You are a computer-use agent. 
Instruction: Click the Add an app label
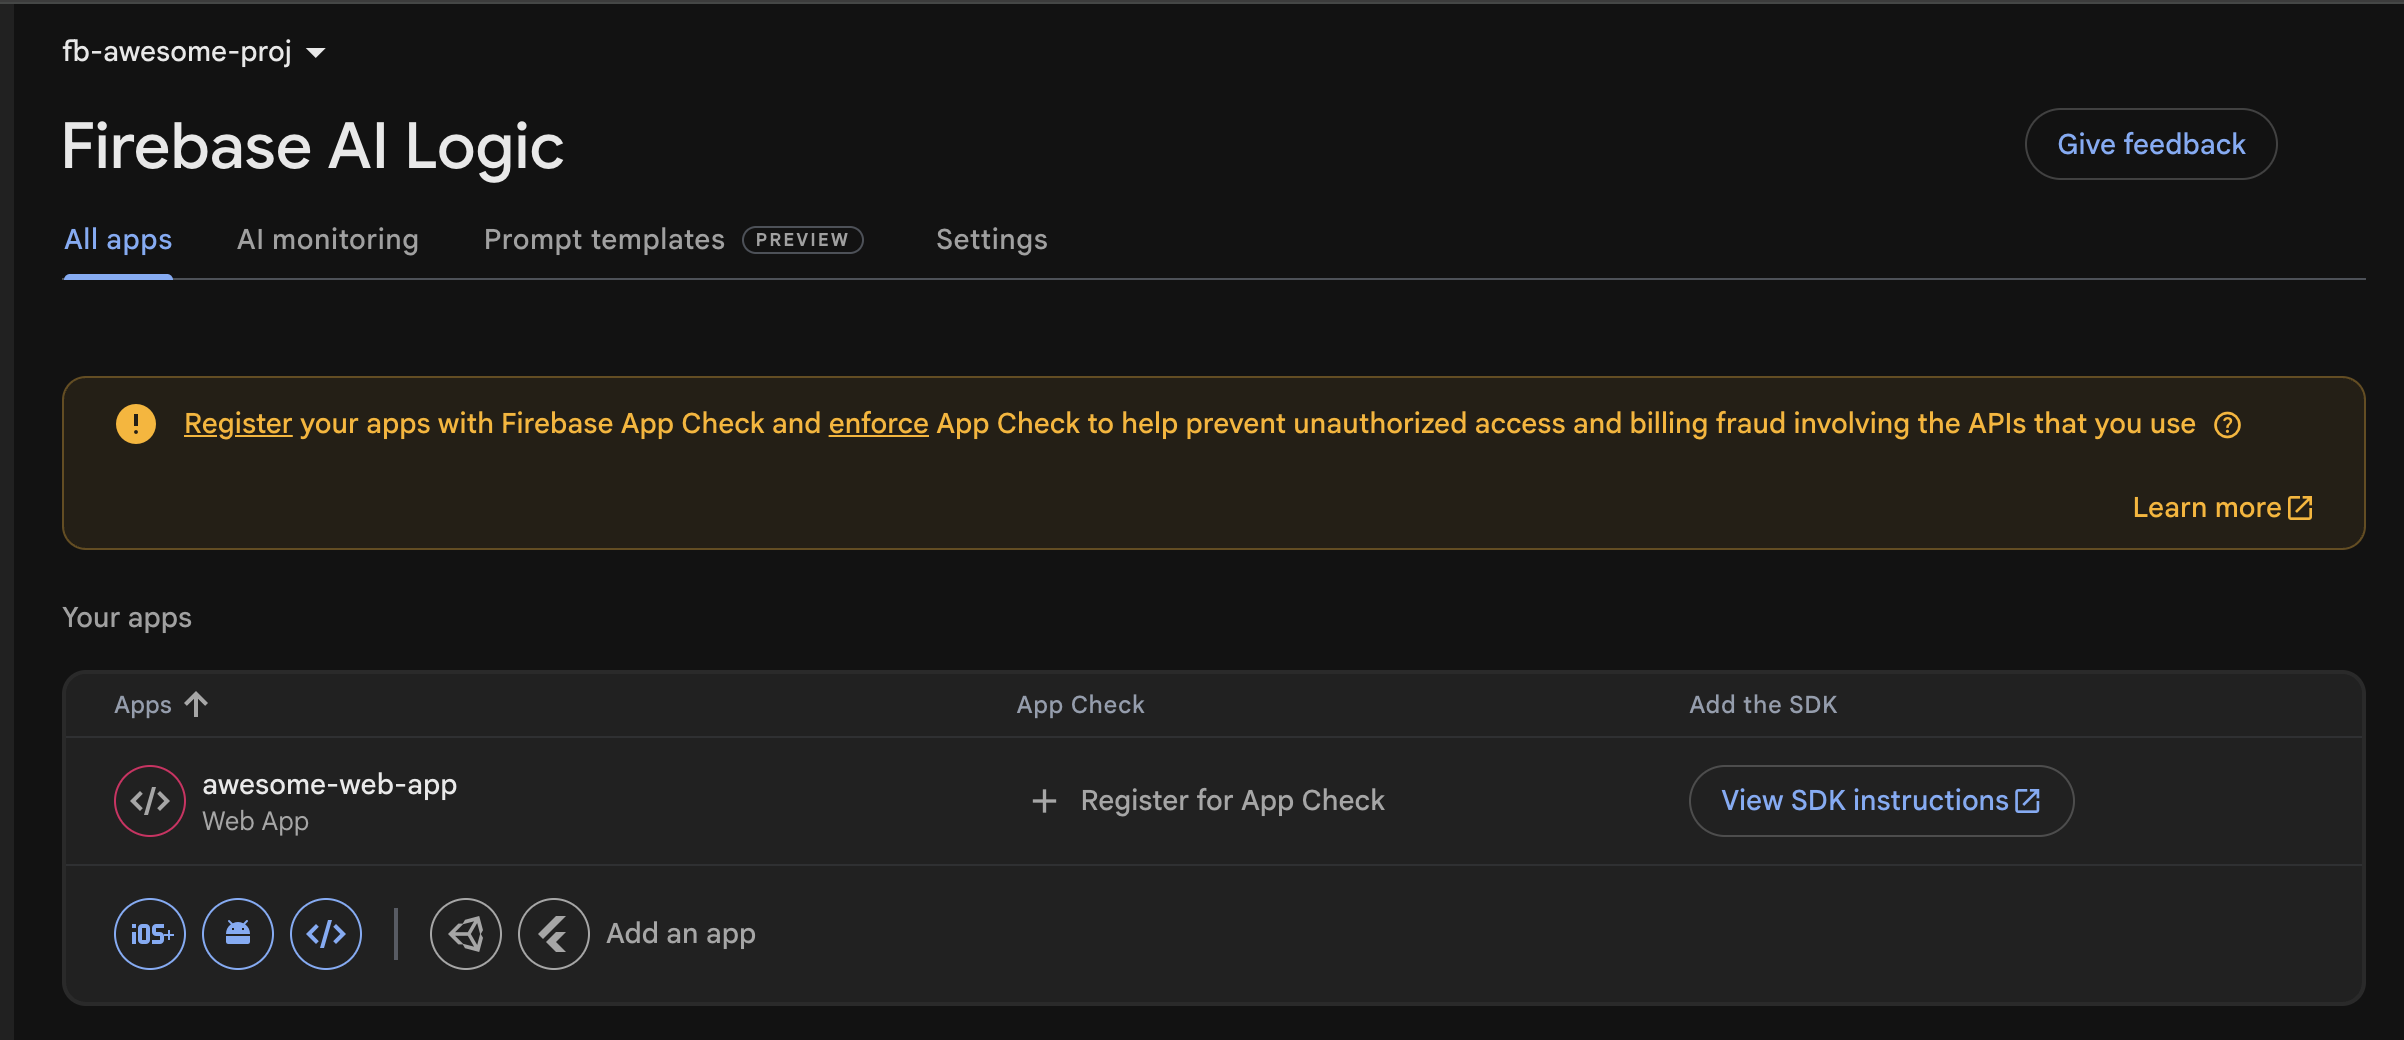[x=681, y=934]
